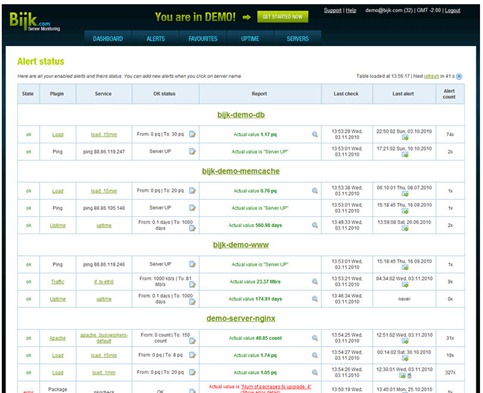Open the Help link

coord(351,10)
